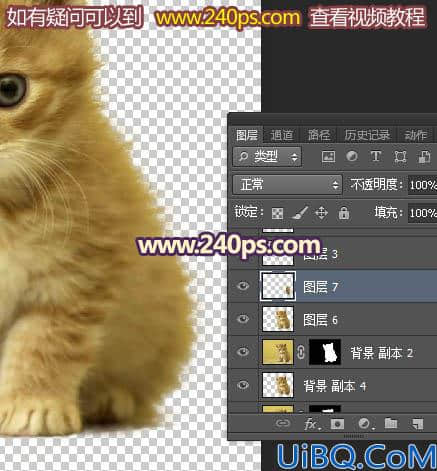Hide layer 图层 7
The width and height of the screenshot is (437, 471).
243,286
